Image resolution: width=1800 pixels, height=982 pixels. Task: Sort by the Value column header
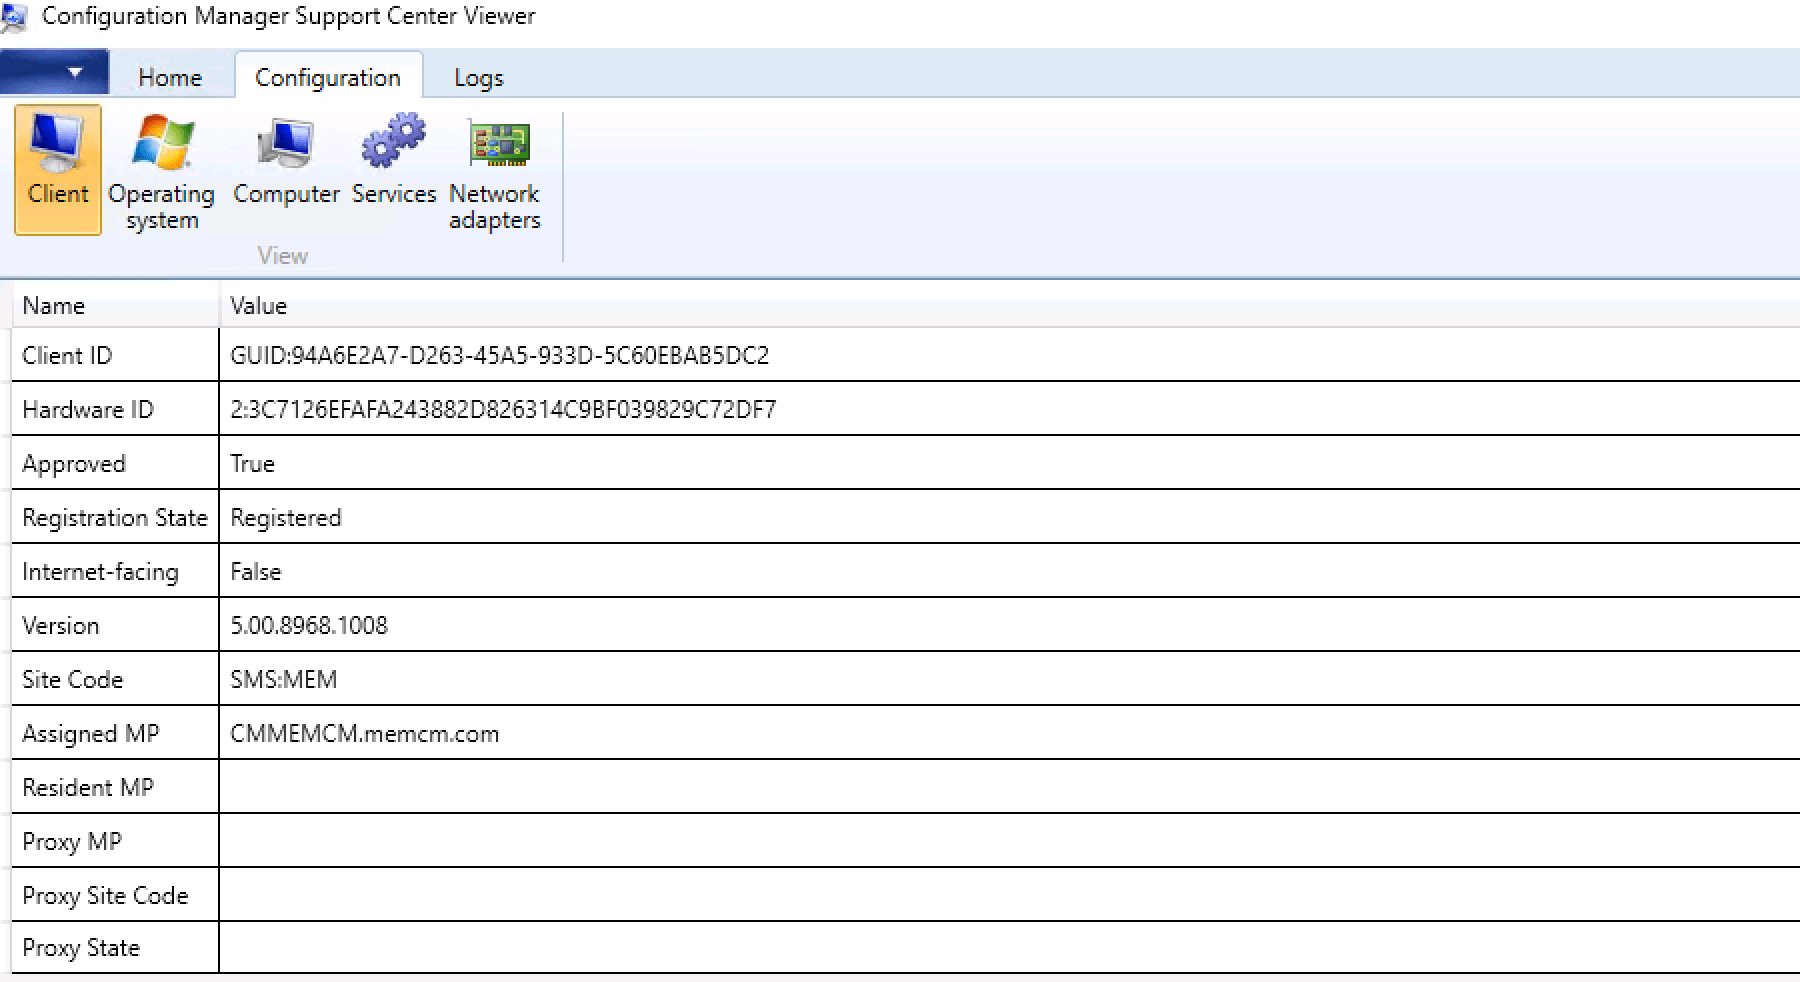(x=1009, y=306)
